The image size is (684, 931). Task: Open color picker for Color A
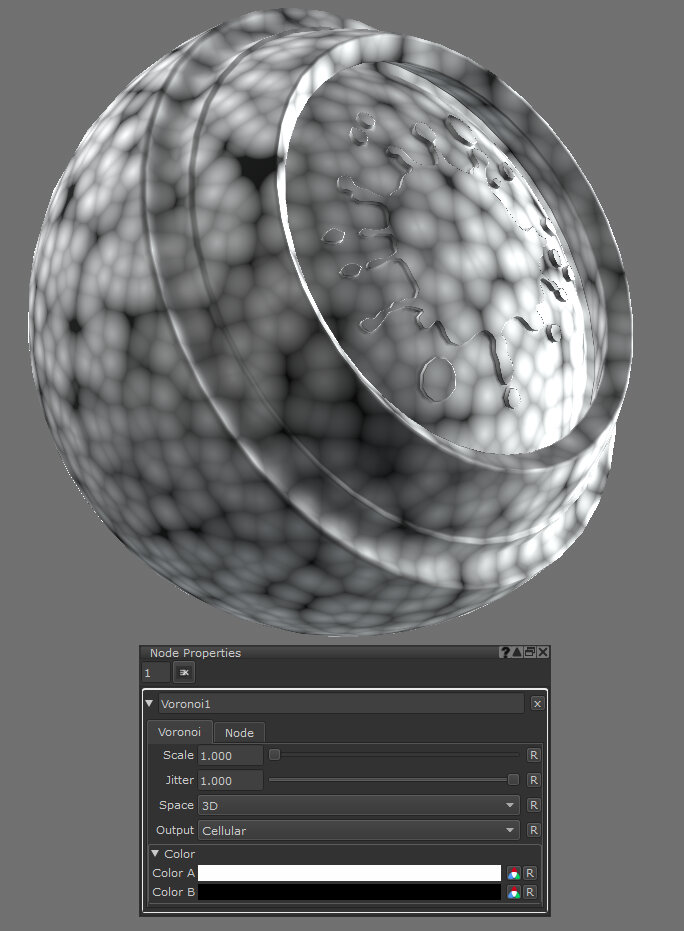pos(513,873)
